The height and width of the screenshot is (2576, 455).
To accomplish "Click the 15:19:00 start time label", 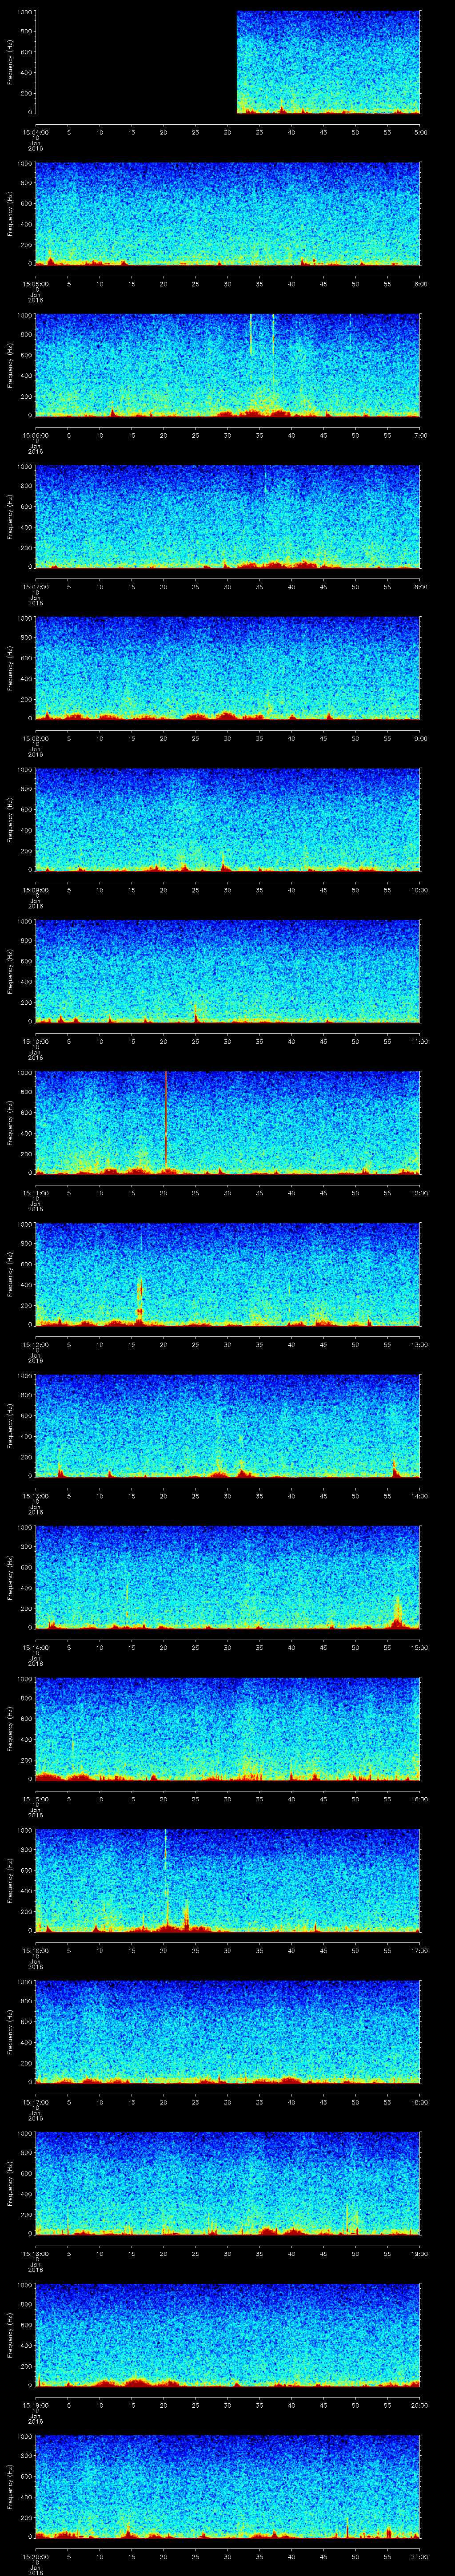I will pyautogui.click(x=36, y=2404).
